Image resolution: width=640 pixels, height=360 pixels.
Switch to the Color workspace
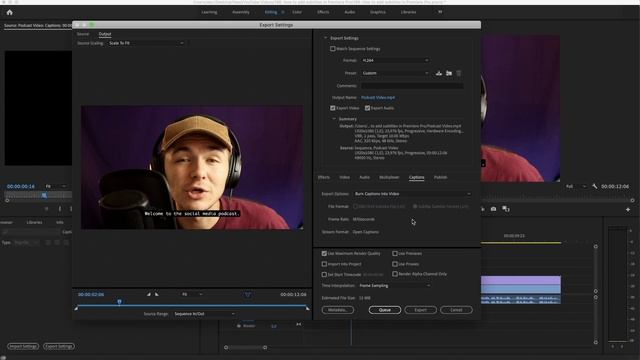point(297,12)
